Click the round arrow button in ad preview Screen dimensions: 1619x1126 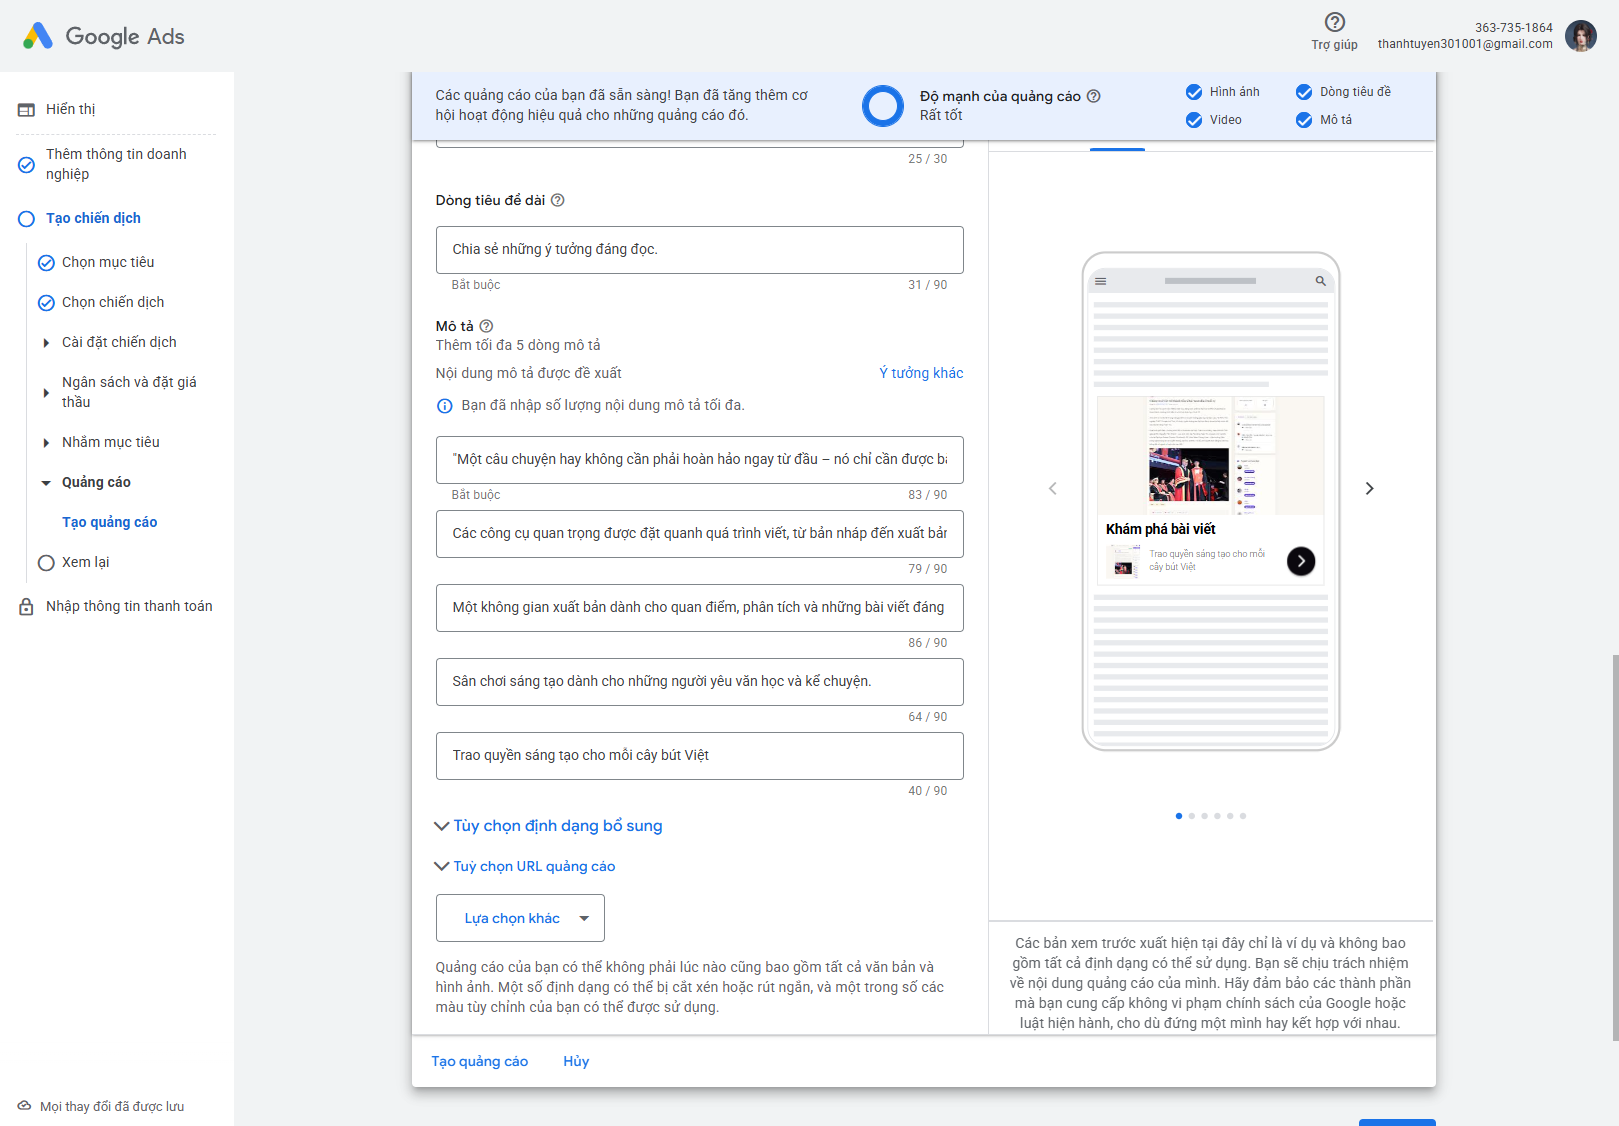(x=1301, y=561)
